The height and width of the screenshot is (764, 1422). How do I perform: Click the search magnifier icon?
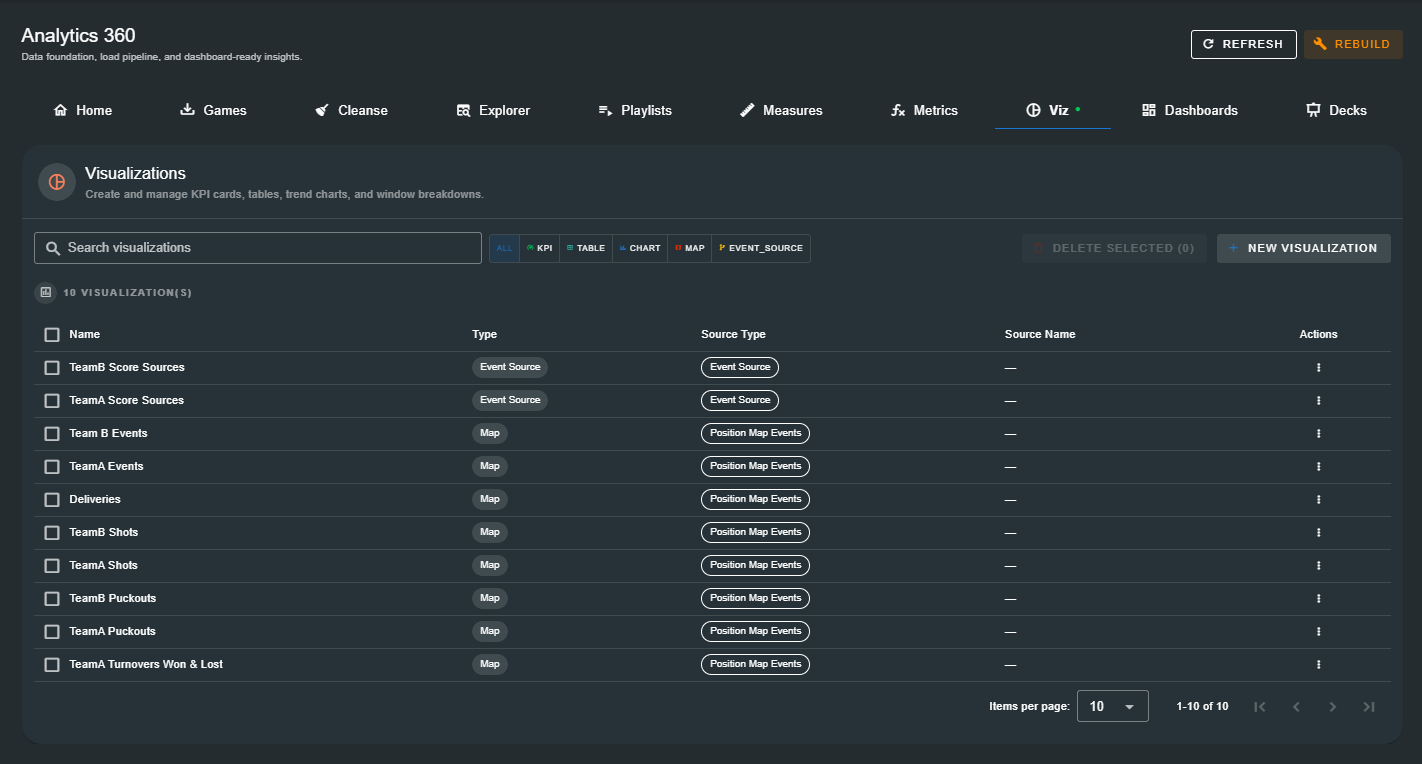point(53,248)
